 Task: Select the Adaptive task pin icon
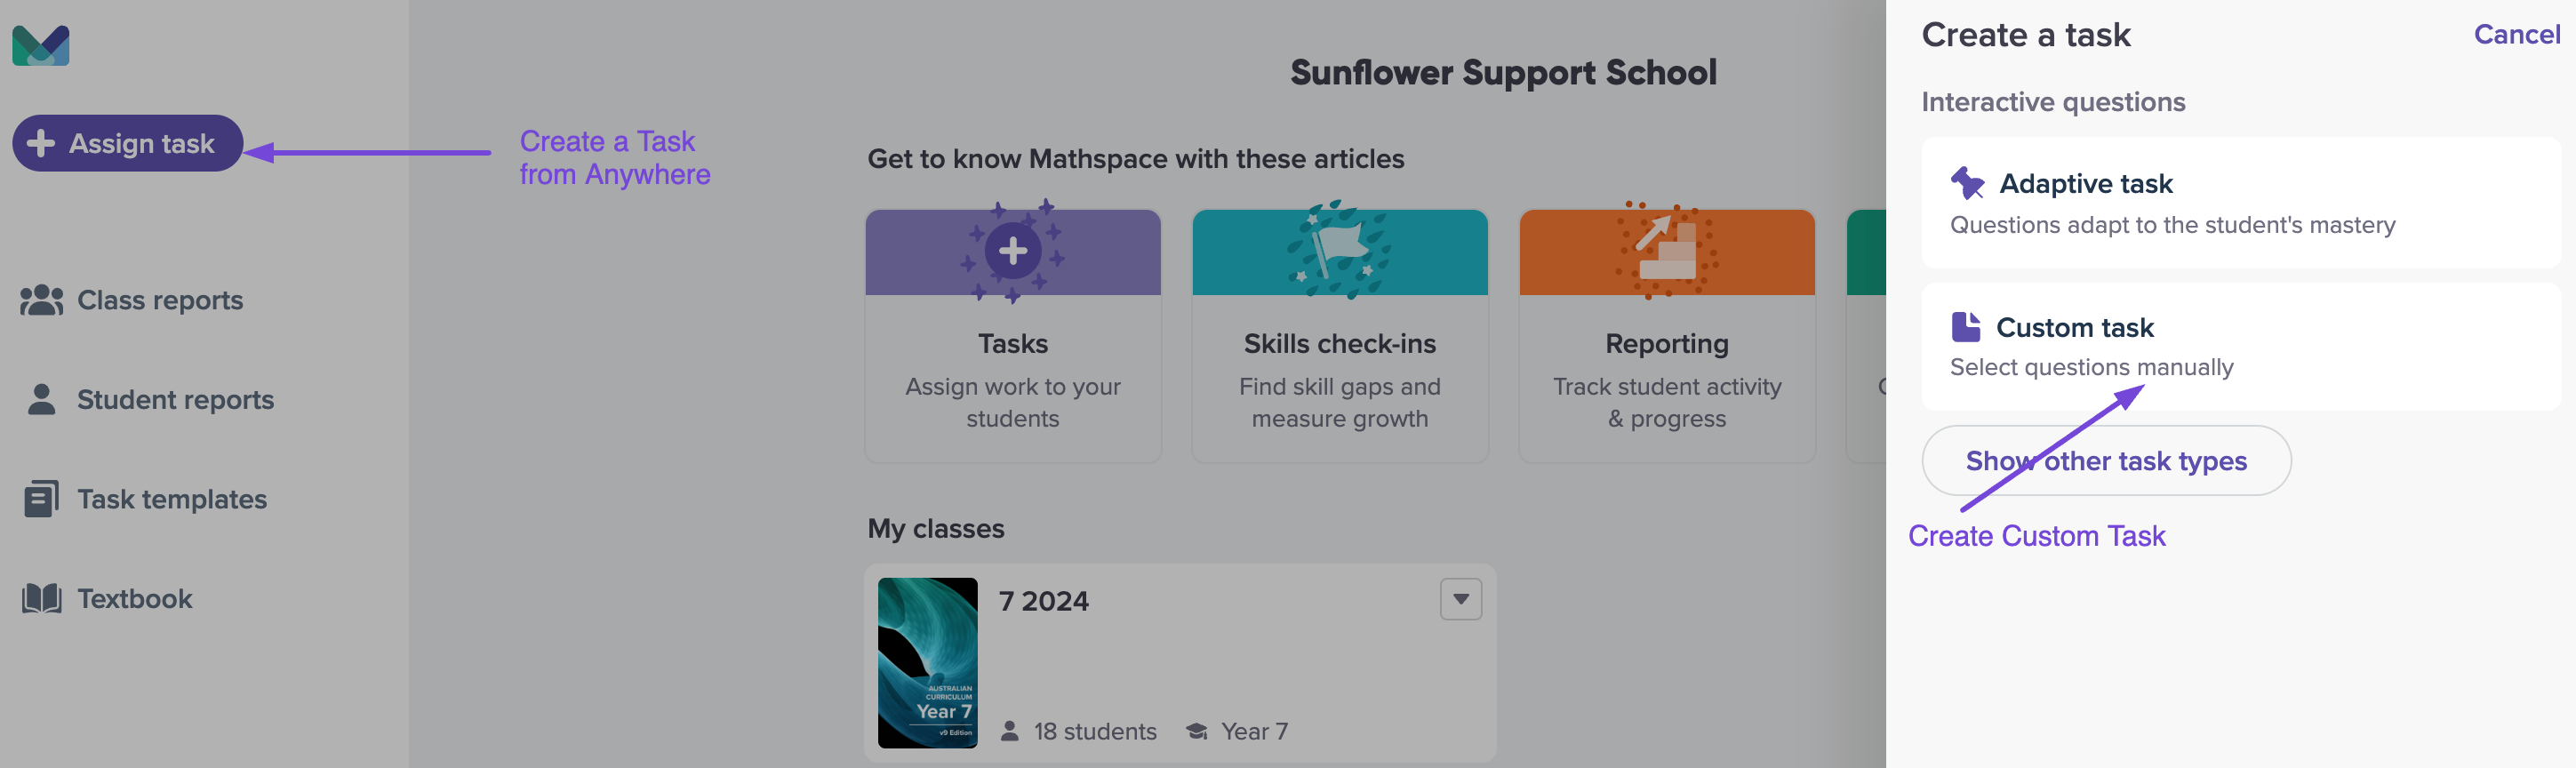[x=1967, y=183]
